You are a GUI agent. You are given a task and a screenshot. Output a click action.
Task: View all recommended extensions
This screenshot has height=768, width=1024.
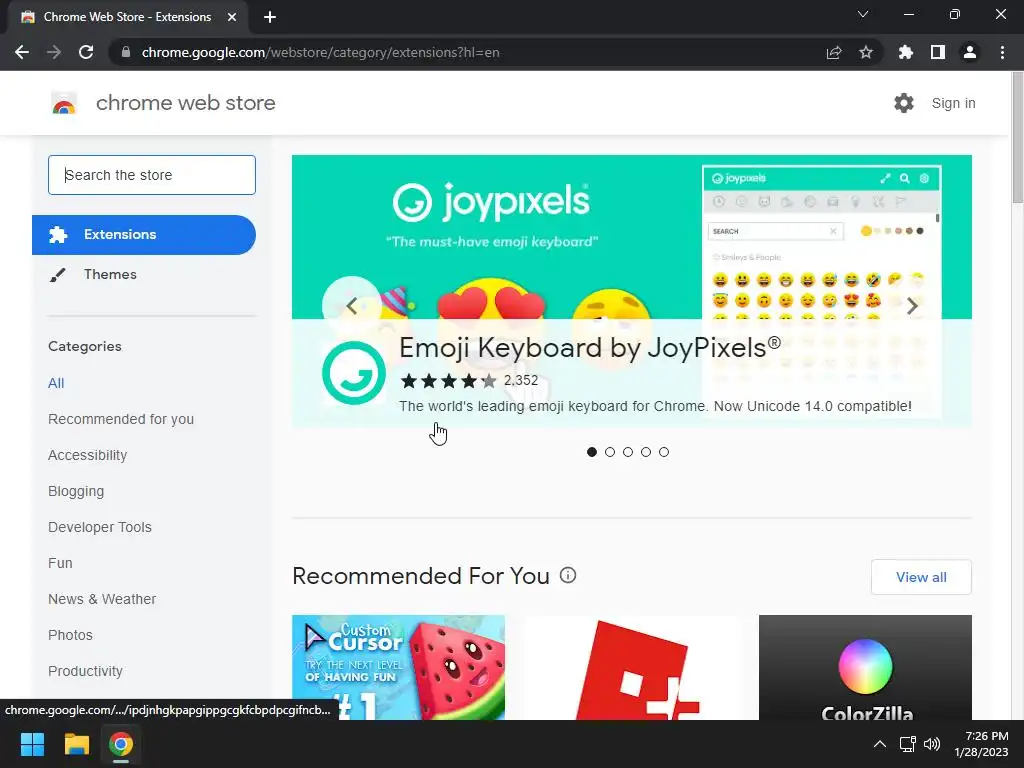(x=921, y=577)
